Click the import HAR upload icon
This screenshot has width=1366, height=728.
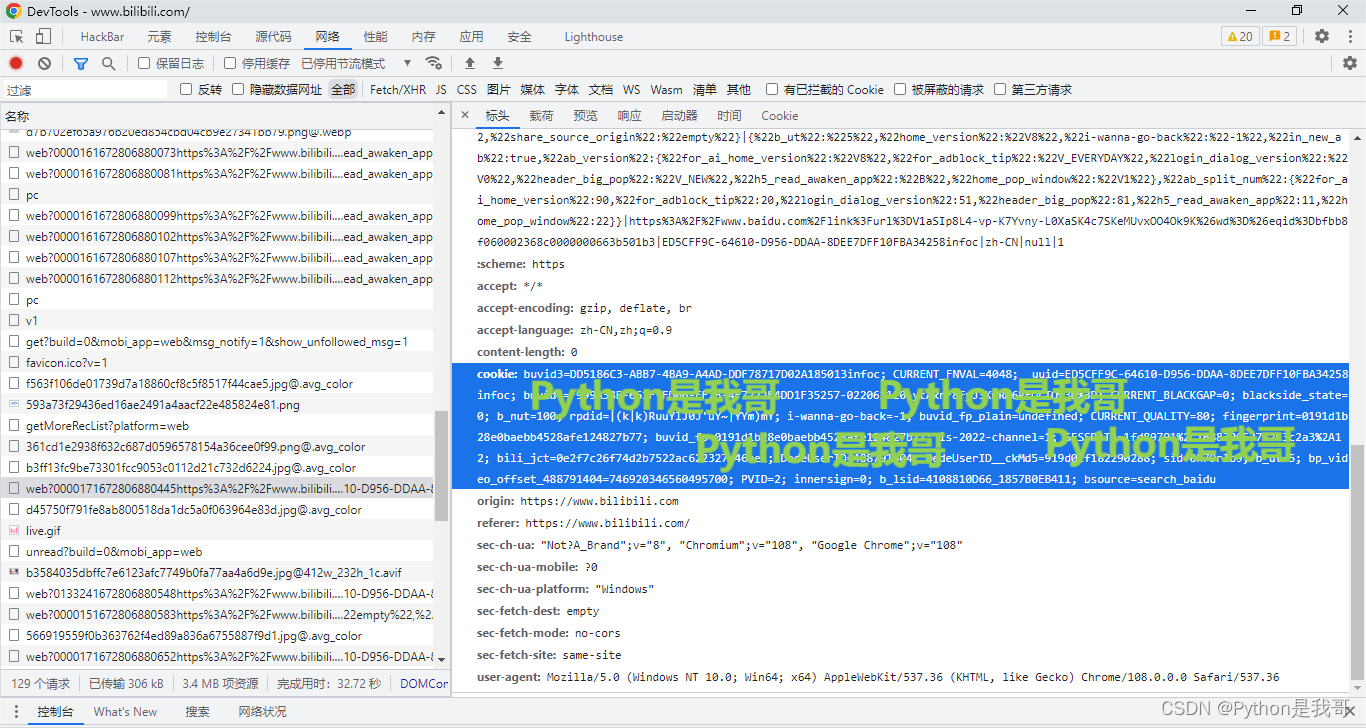(470, 63)
